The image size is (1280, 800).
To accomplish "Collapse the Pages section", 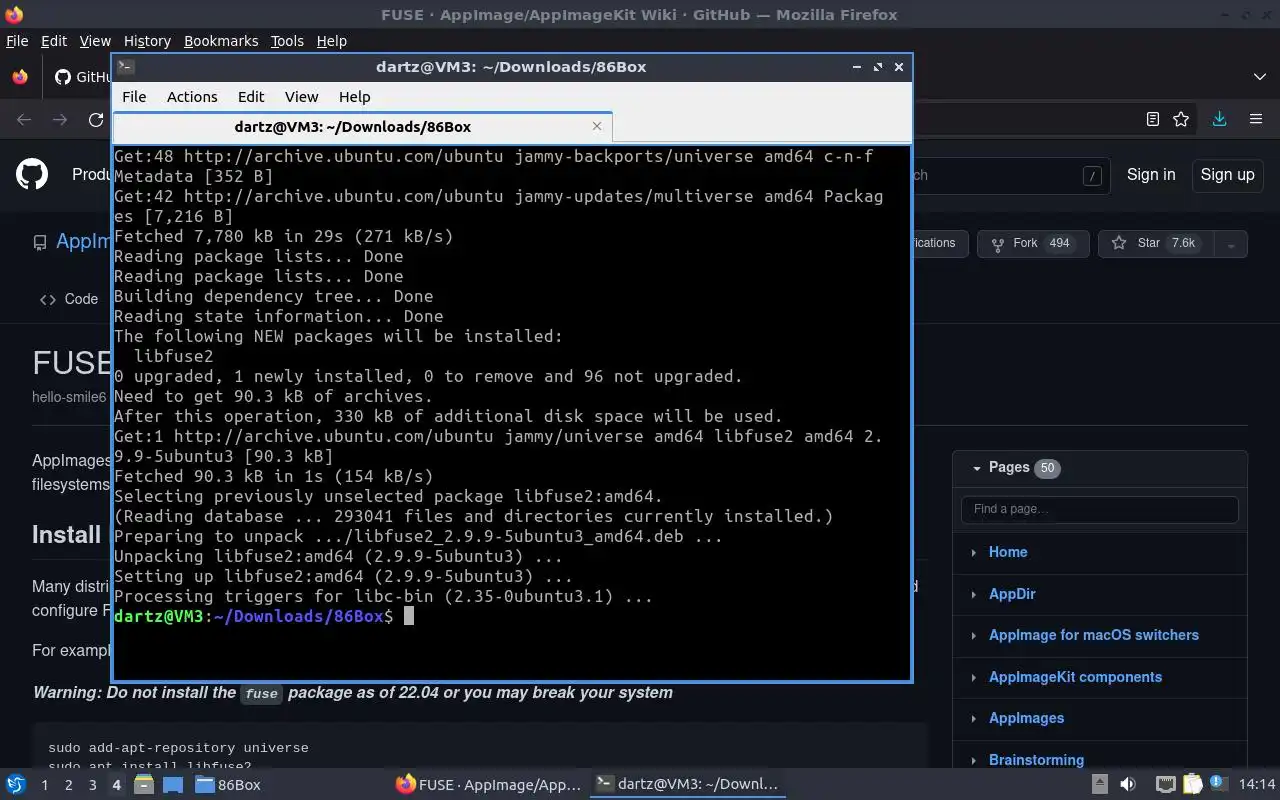I will pos(977,468).
